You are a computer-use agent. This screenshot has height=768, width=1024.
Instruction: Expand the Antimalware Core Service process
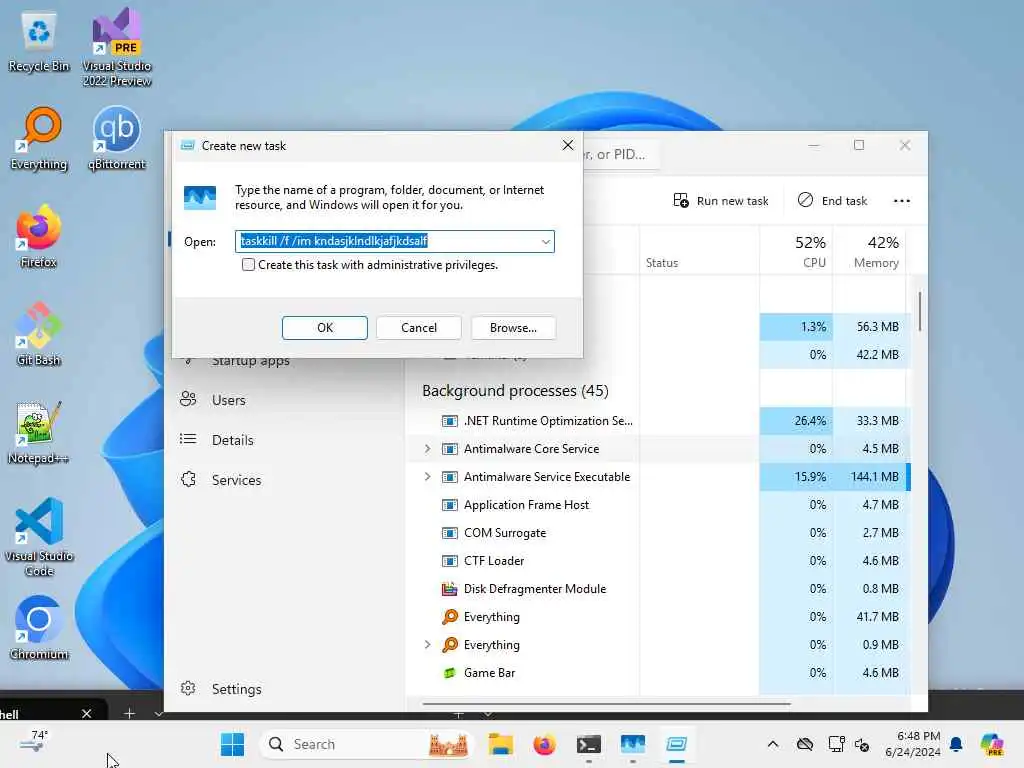point(427,449)
